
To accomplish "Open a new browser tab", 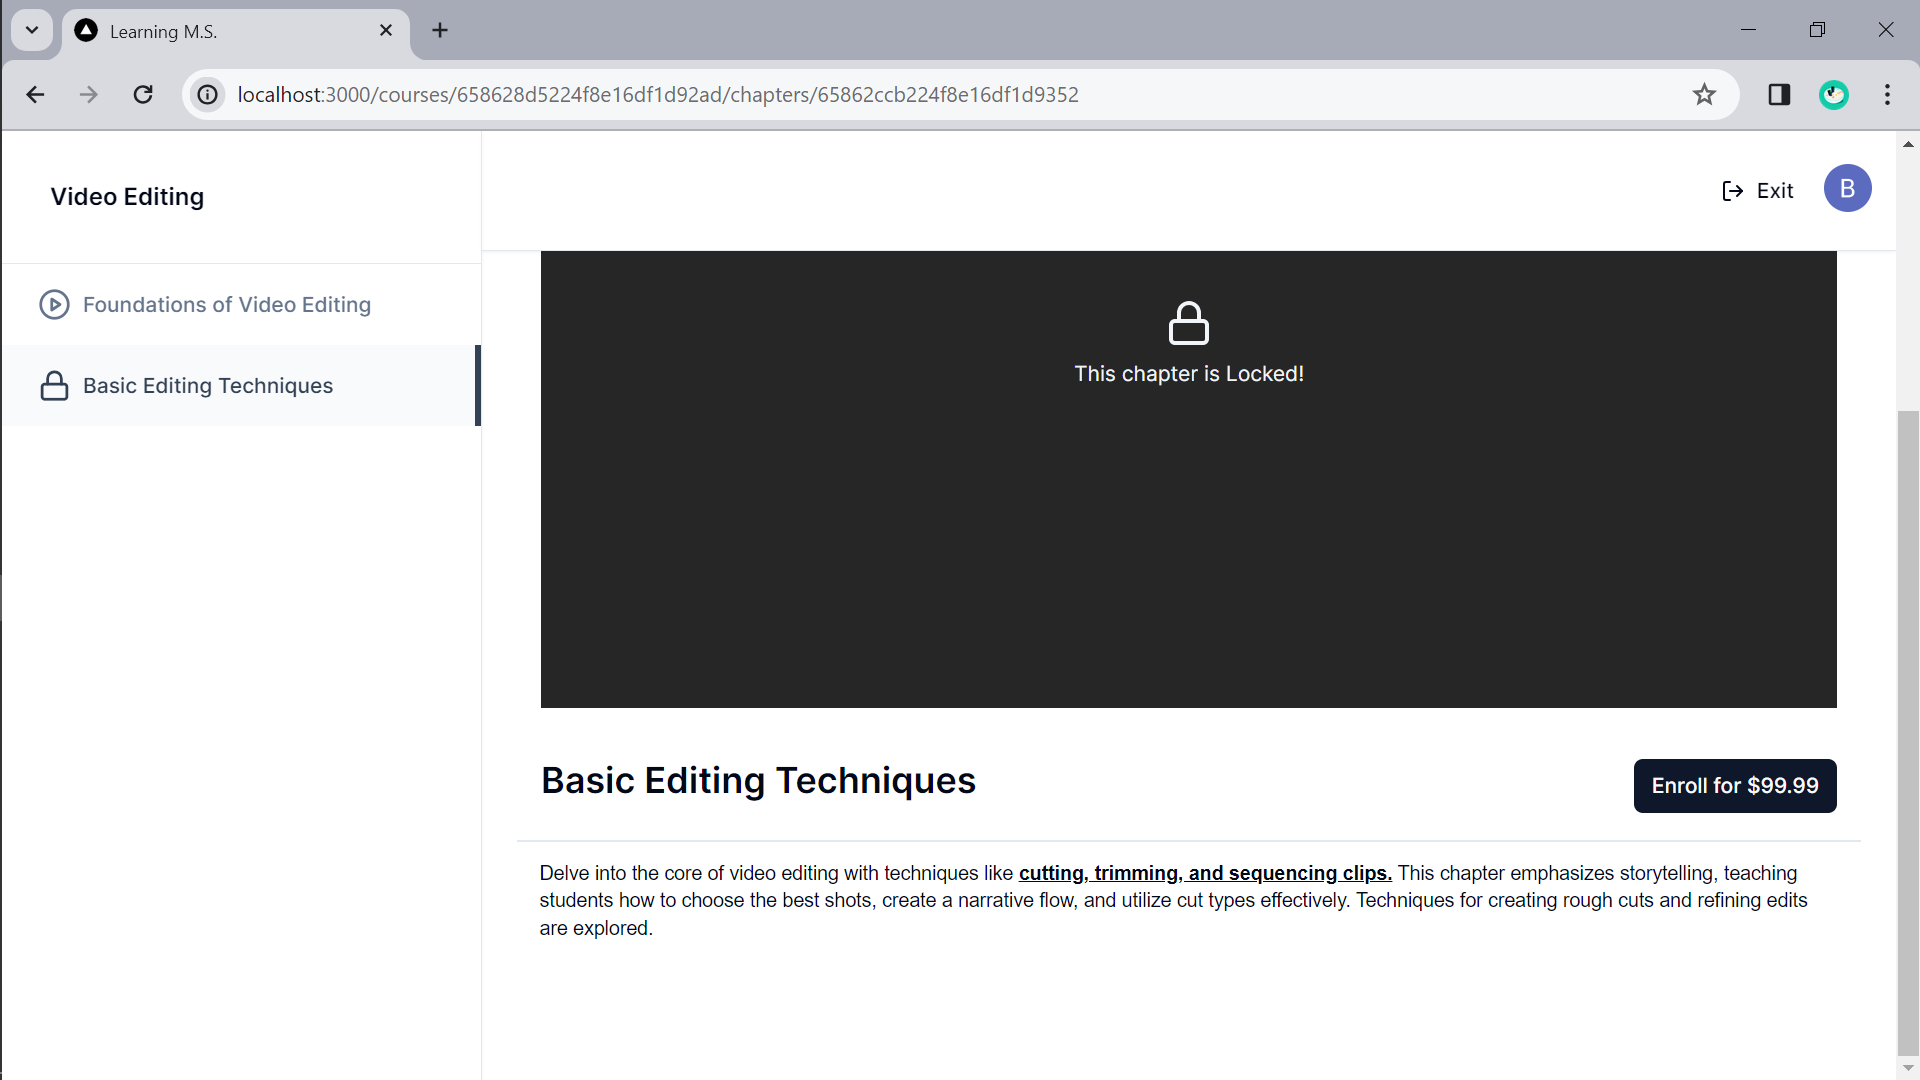I will tap(440, 30).
